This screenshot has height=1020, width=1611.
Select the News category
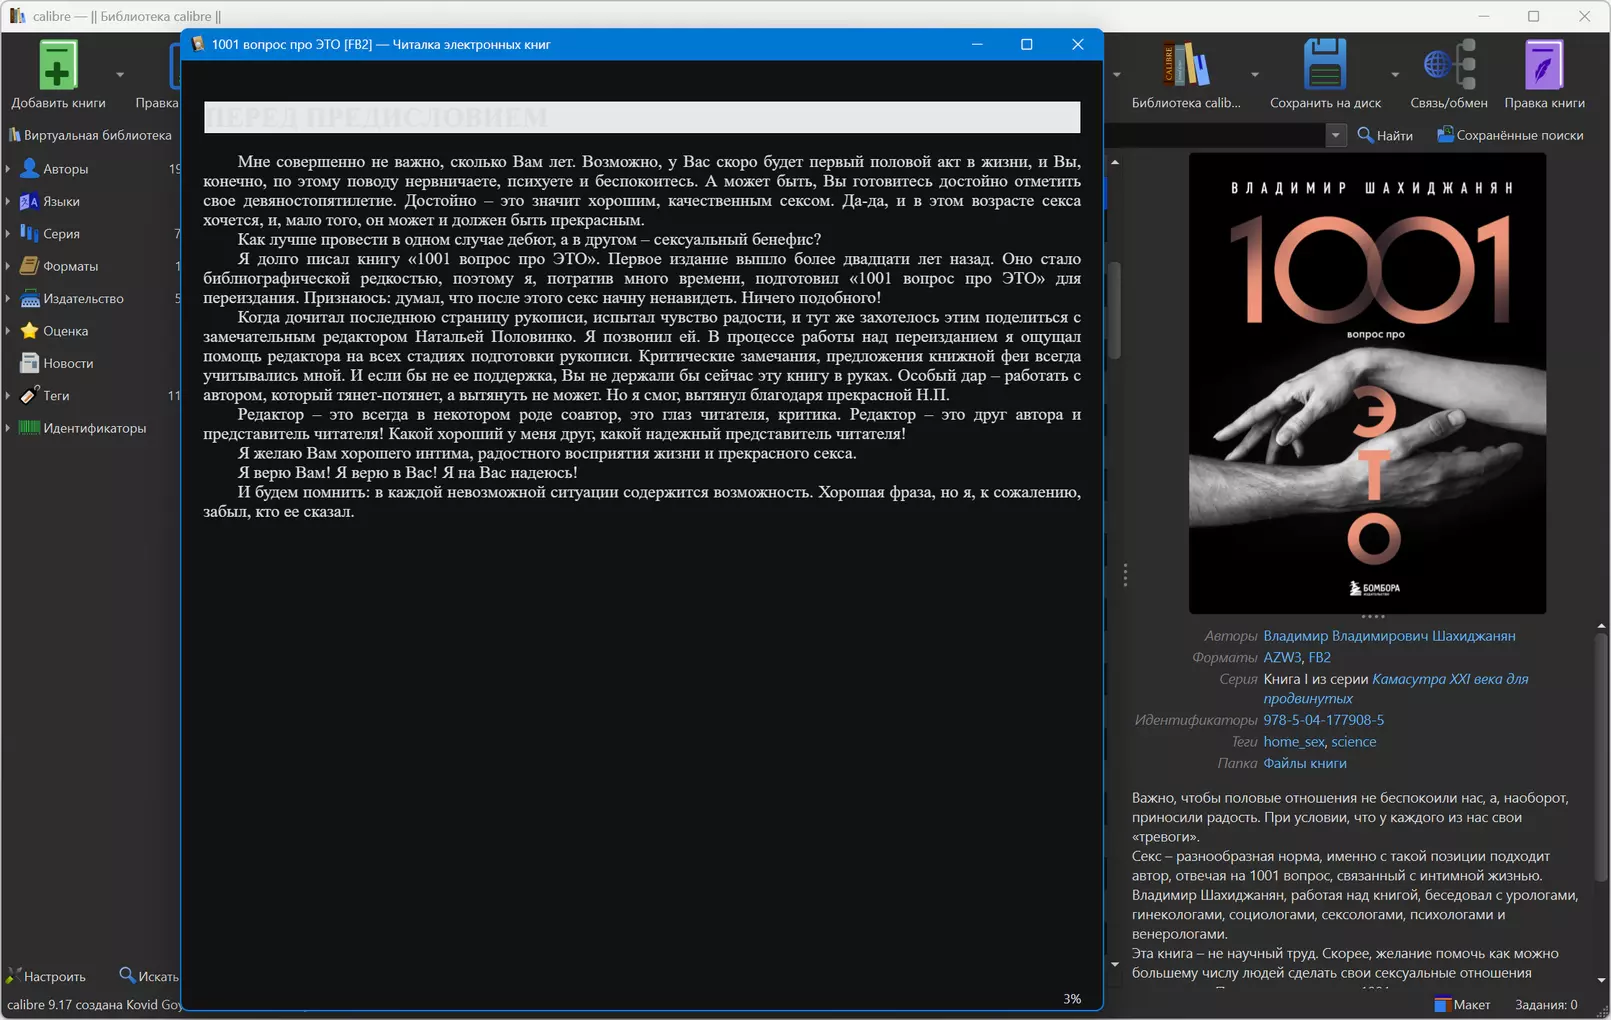(x=68, y=363)
